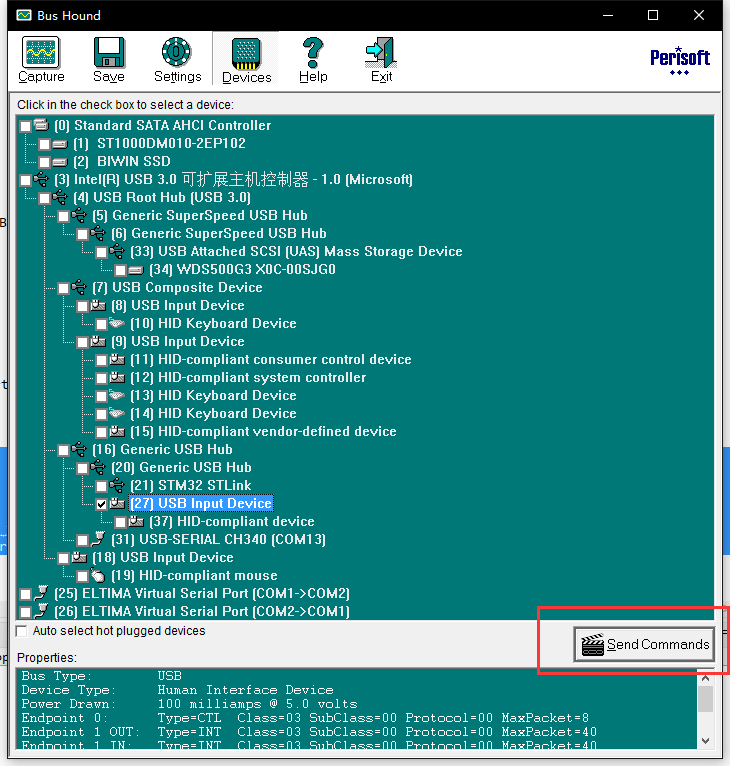The image size is (730, 766).
Task: Select the [9] USB Input Device row
Action: coord(178,341)
